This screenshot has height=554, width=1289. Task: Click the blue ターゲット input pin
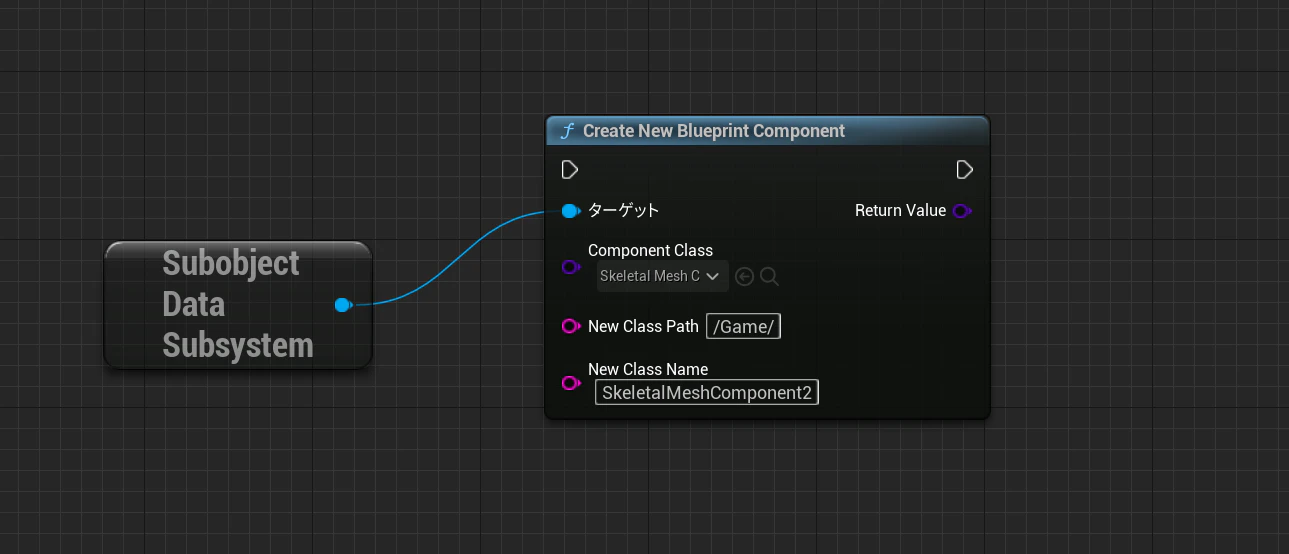click(x=570, y=211)
